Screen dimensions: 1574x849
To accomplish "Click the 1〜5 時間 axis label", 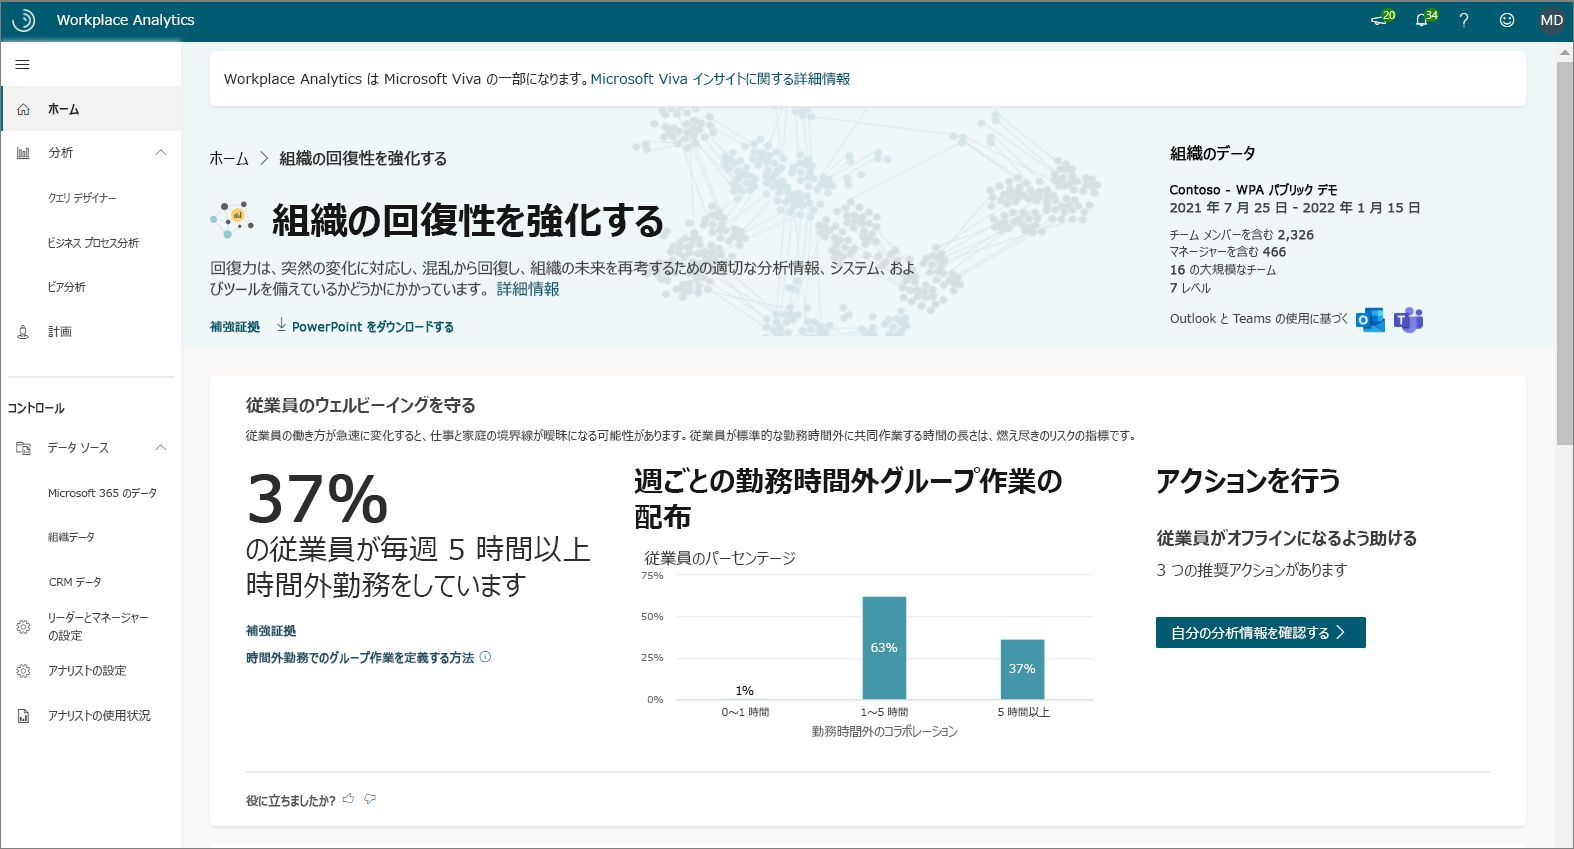I will point(884,712).
